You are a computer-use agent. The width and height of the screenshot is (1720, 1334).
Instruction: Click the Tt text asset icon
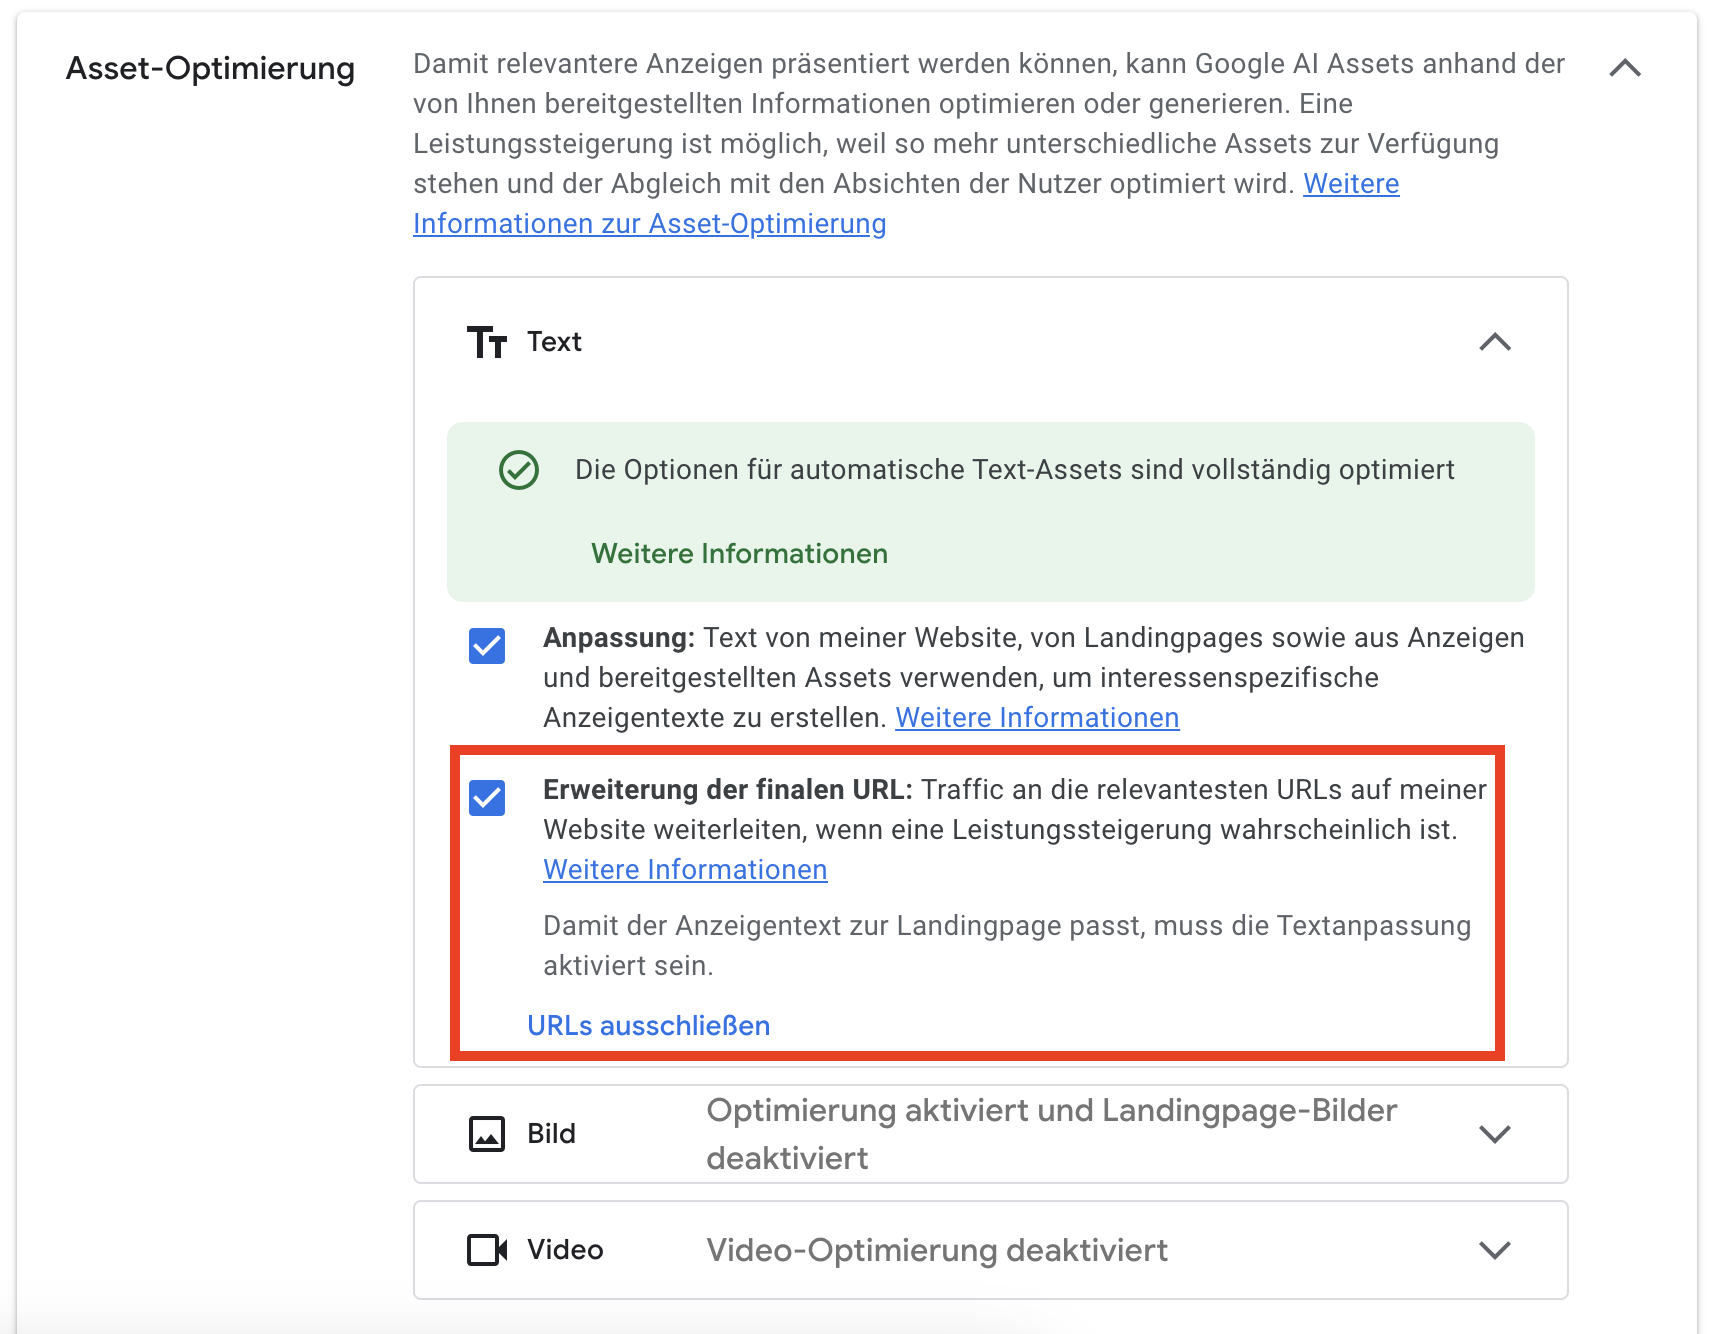(487, 342)
